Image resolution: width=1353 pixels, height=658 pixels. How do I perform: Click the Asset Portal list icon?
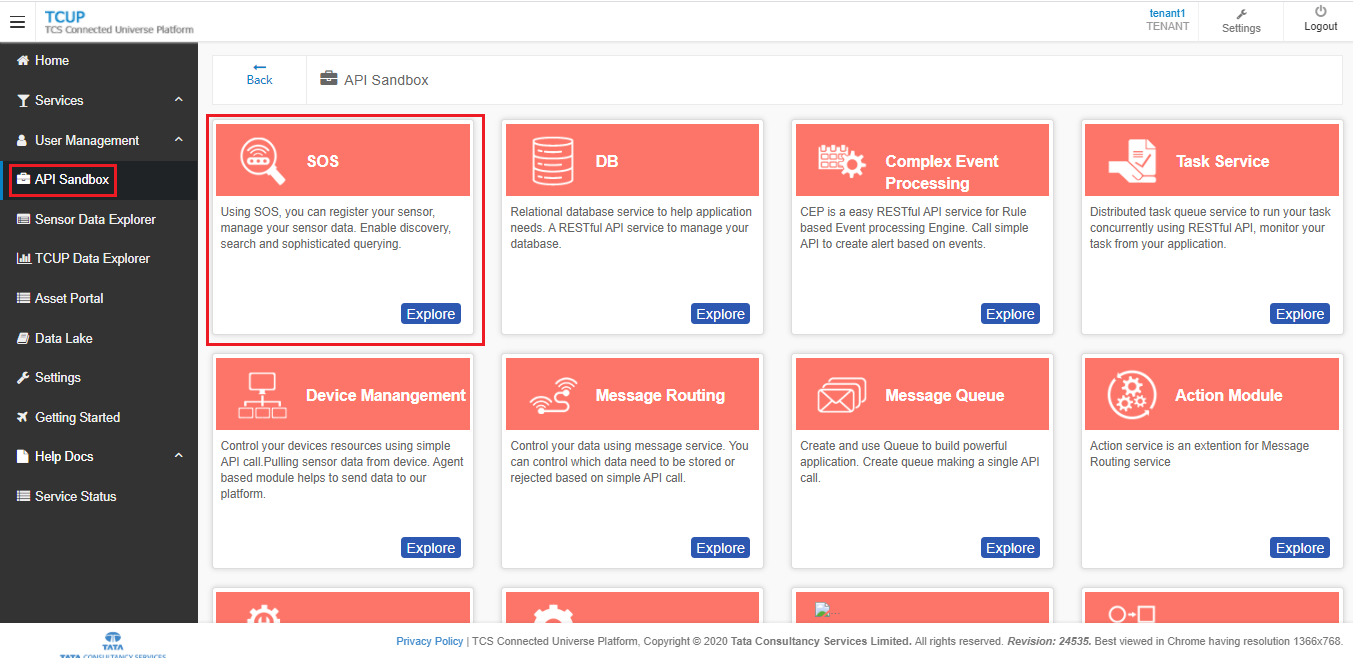(x=25, y=298)
